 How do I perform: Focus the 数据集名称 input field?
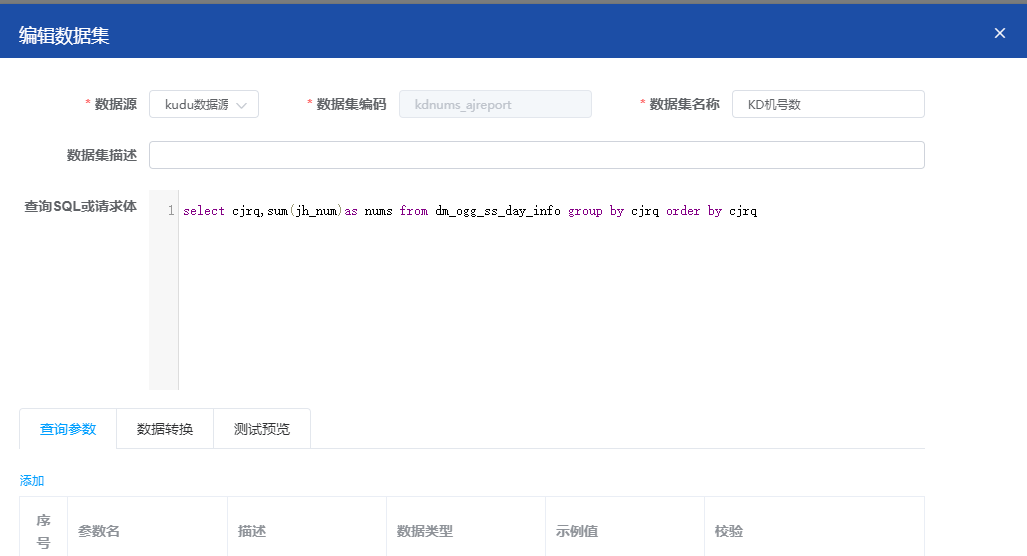828,104
